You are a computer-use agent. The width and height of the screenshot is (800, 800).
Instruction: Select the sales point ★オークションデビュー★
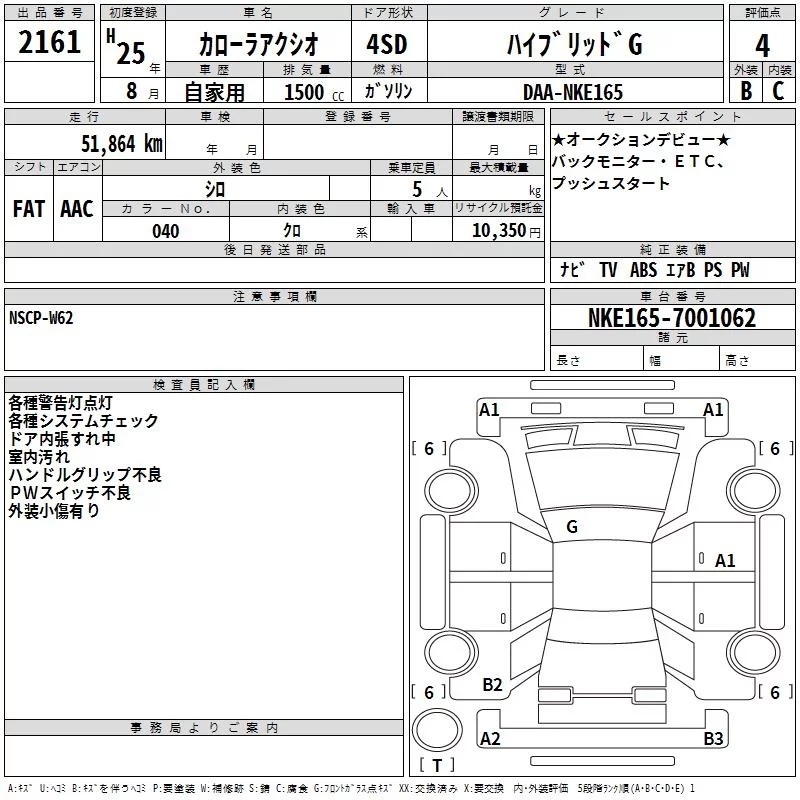tap(641, 139)
